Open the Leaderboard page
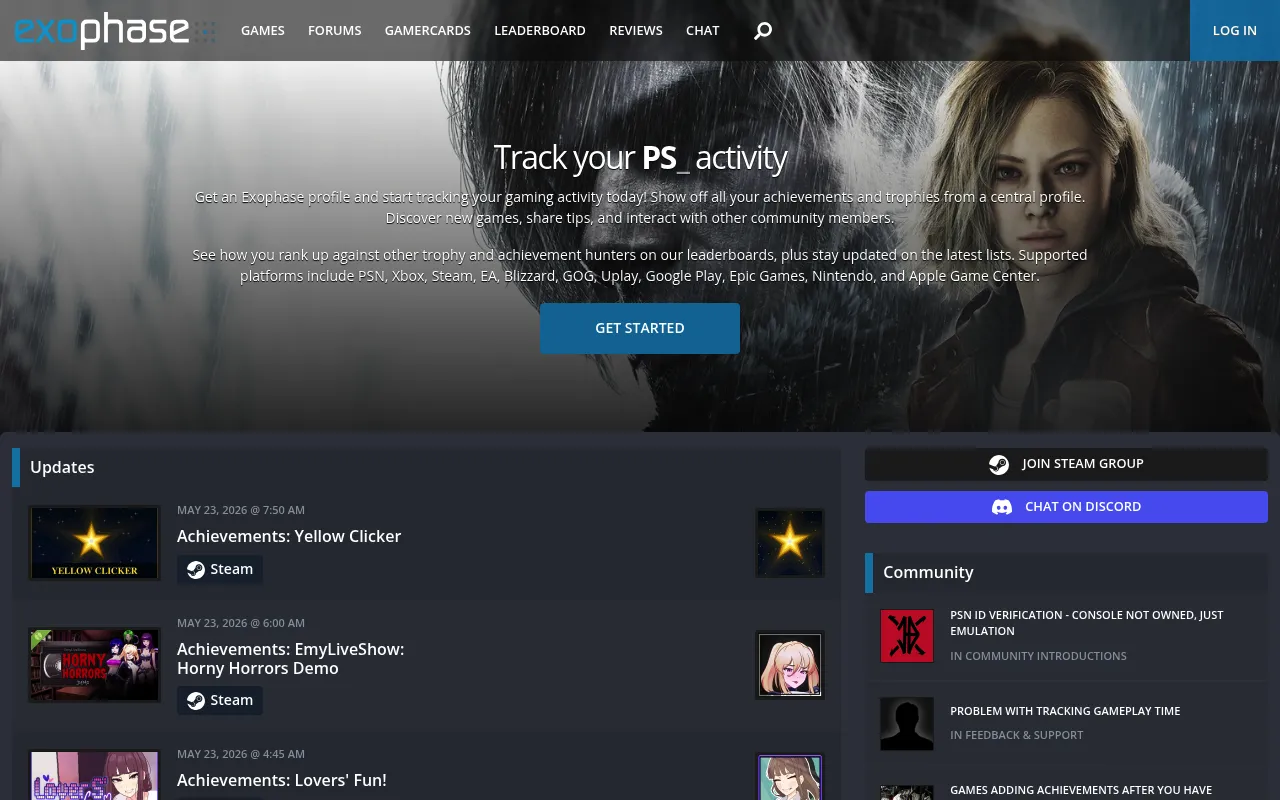1280x800 pixels. [540, 30]
